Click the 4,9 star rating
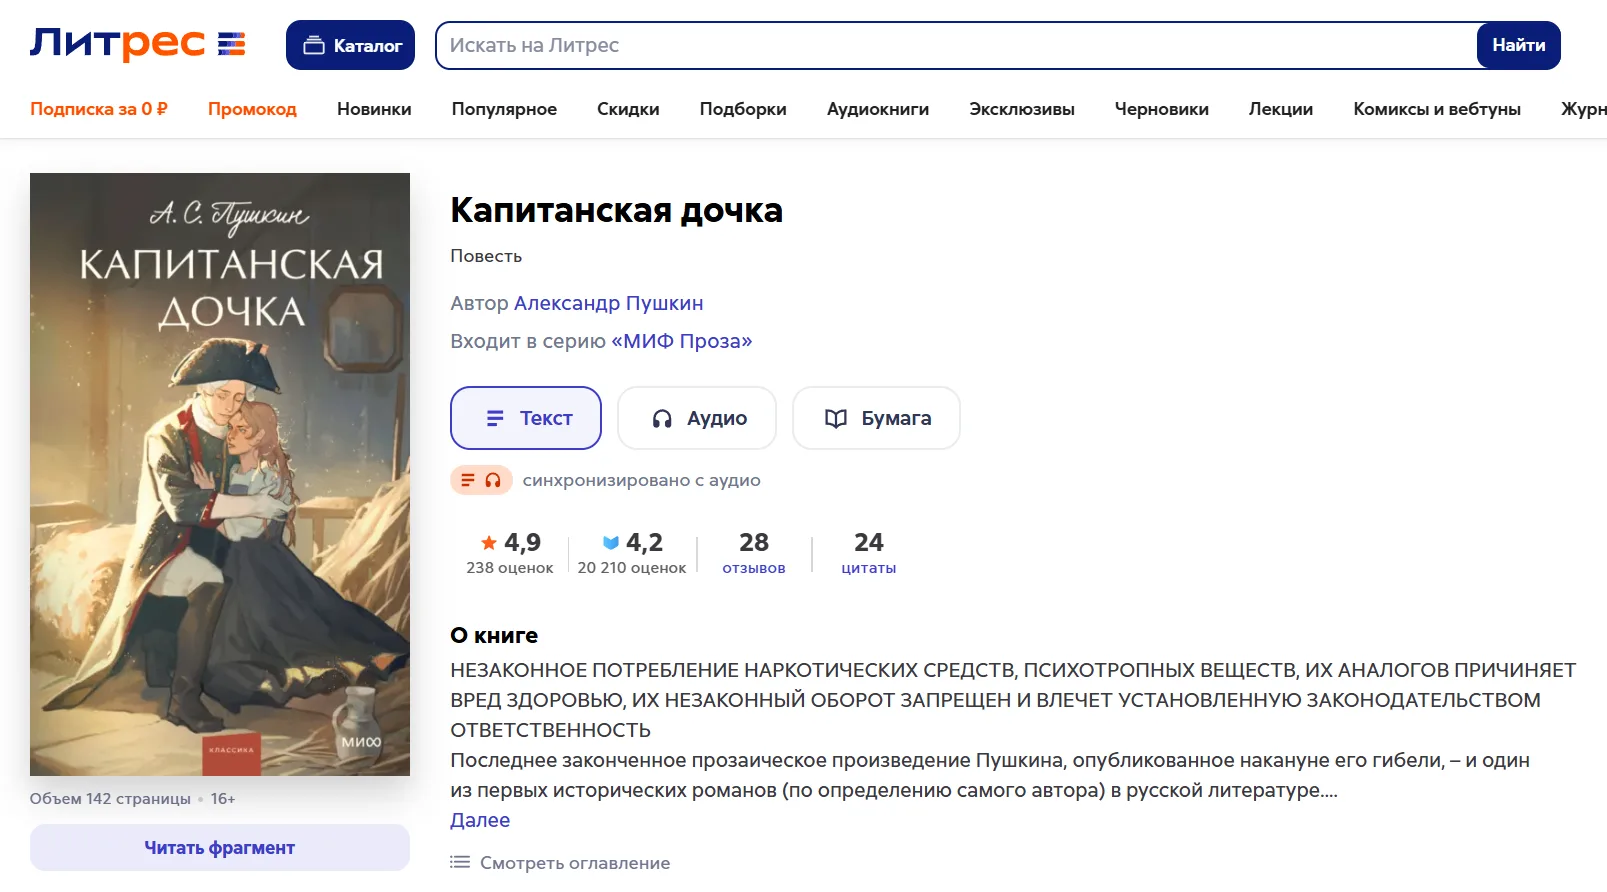The height and width of the screenshot is (892, 1607). coord(510,542)
